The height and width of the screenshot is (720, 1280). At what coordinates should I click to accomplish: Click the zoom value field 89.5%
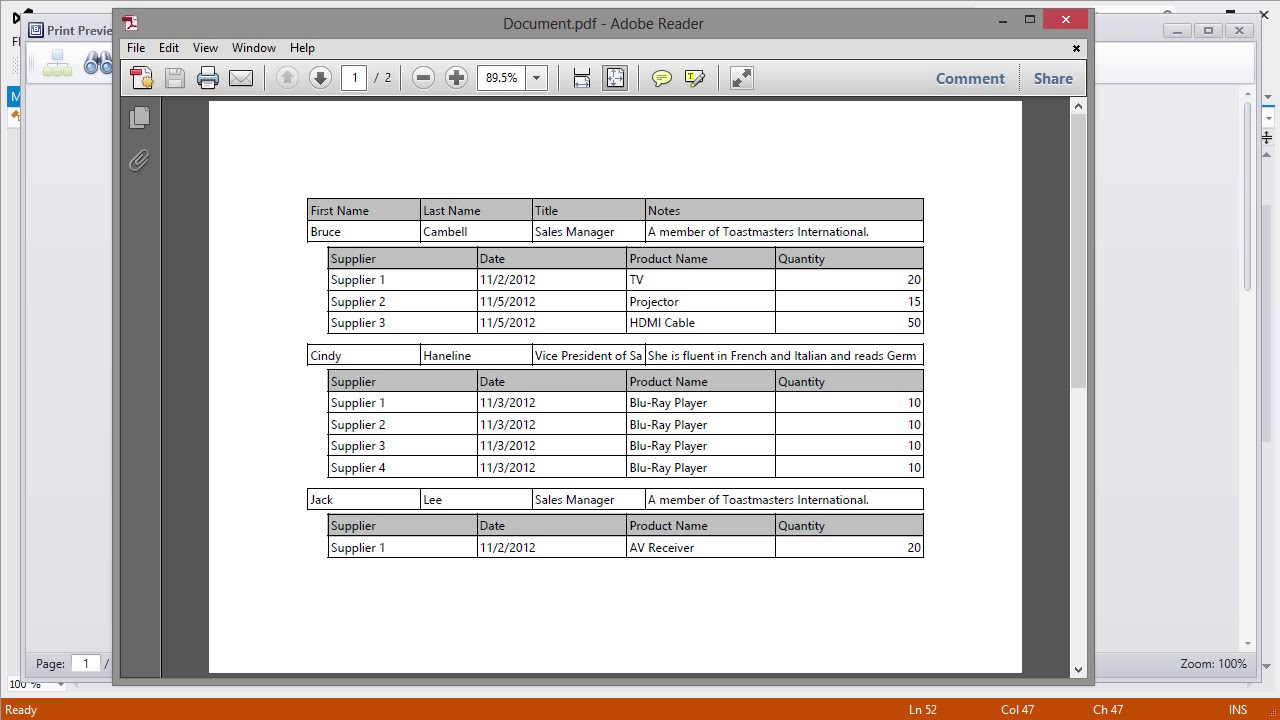(502, 78)
